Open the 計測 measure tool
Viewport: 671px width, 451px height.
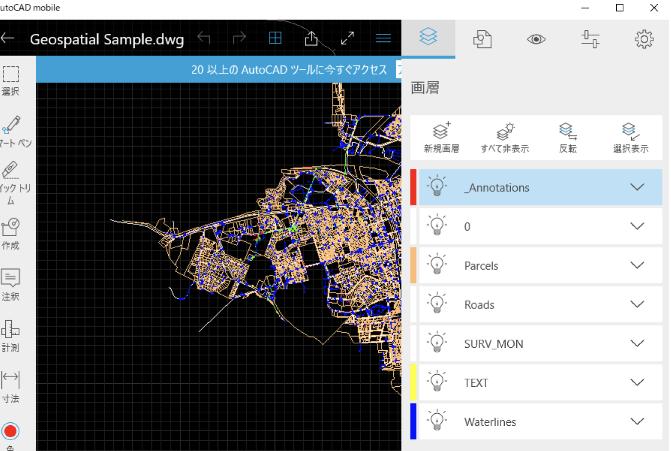click(x=11, y=336)
